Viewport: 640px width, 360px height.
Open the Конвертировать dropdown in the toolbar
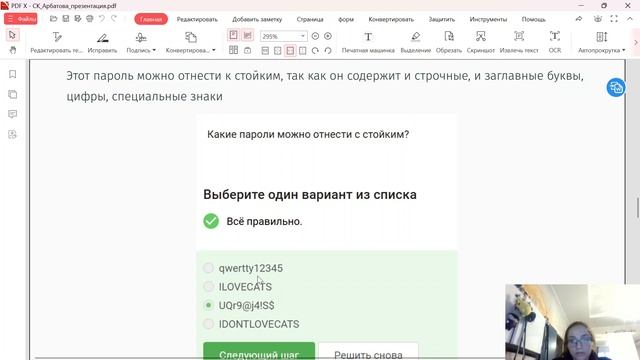pos(191,42)
